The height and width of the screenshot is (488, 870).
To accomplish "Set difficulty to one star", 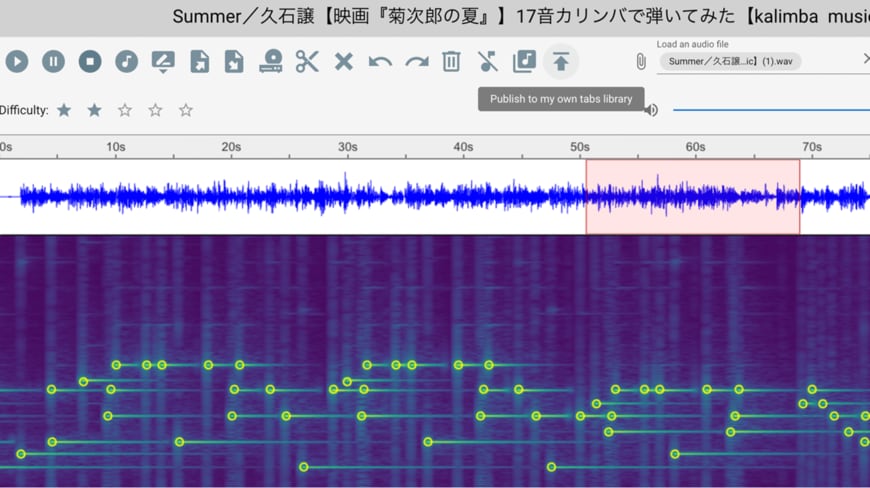I will coord(64,110).
